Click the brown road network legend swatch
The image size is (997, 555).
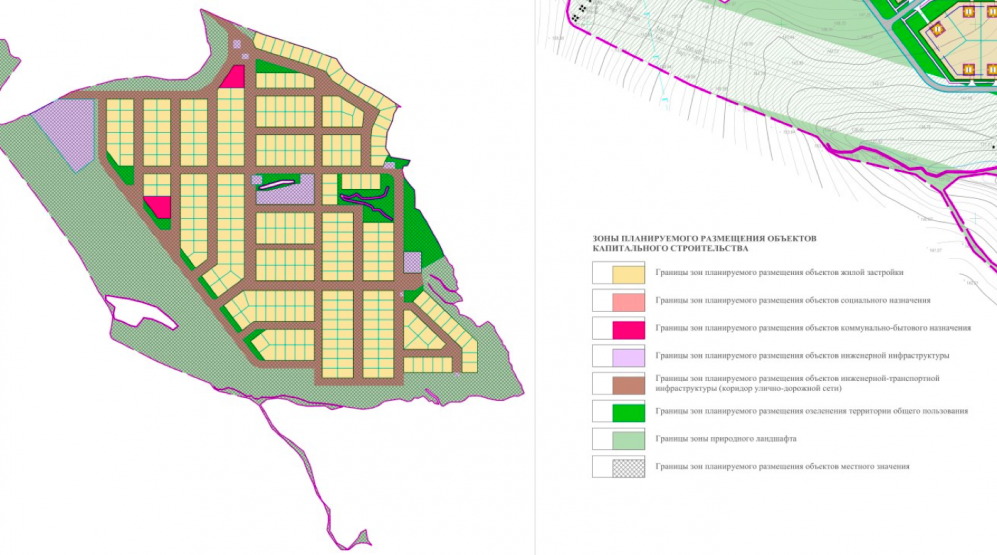pyautogui.click(x=628, y=384)
